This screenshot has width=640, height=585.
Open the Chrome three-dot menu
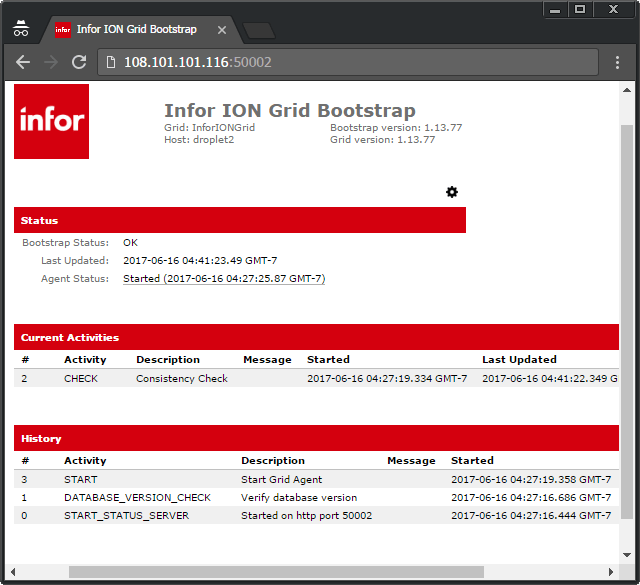click(x=617, y=62)
